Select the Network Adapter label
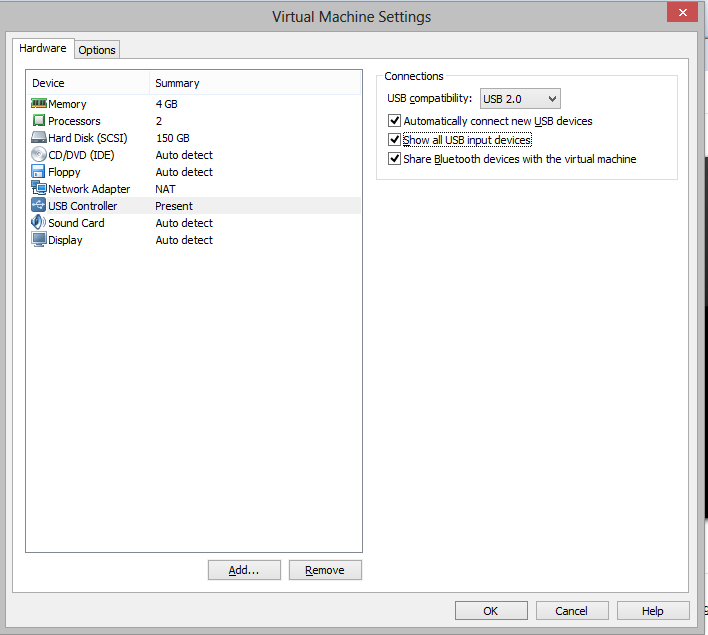Viewport: 708px width, 635px height. tap(89, 189)
